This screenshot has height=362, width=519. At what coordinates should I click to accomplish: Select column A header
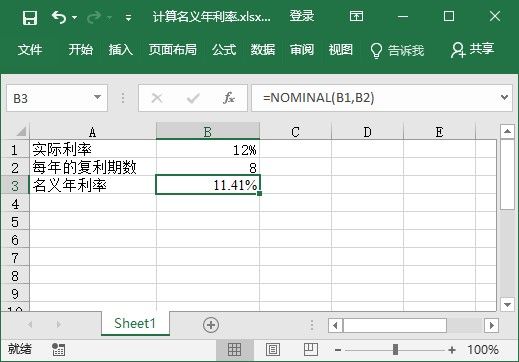pyautogui.click(x=93, y=132)
